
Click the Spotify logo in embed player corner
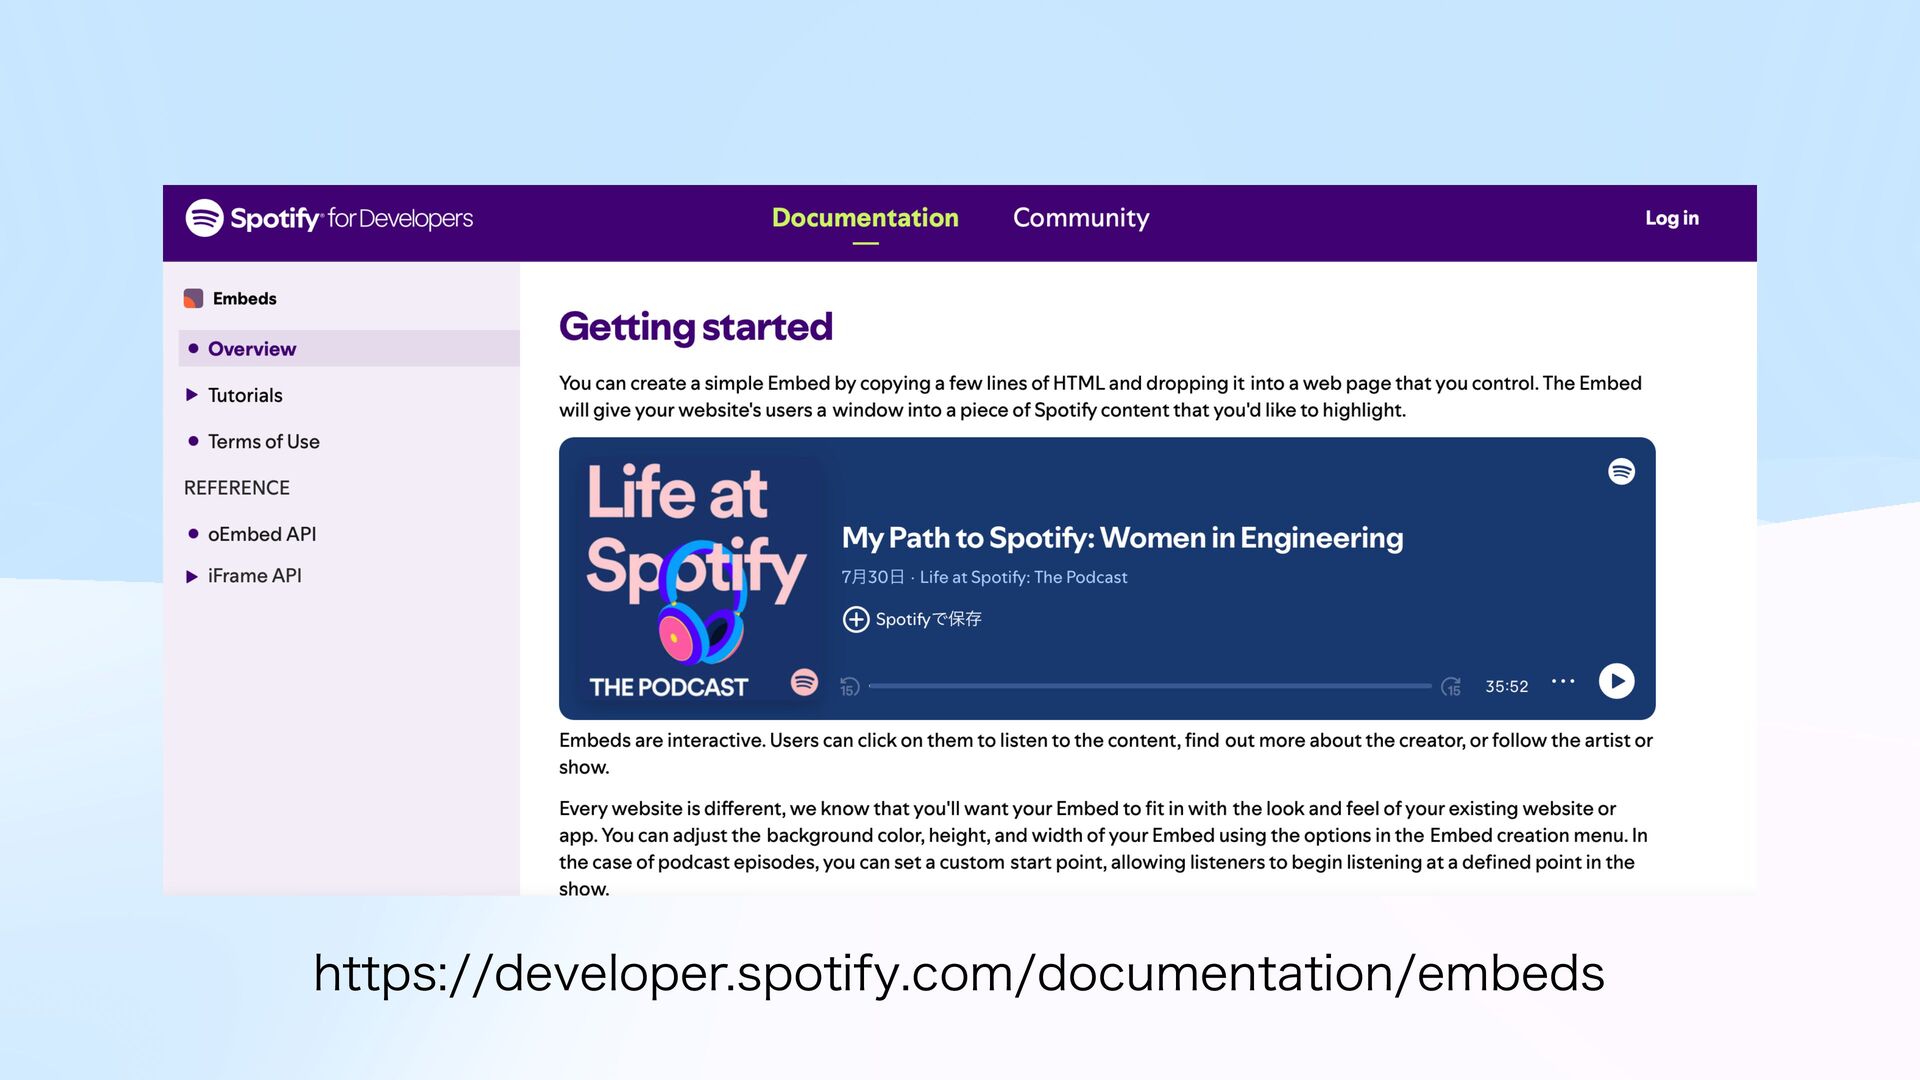[1621, 472]
